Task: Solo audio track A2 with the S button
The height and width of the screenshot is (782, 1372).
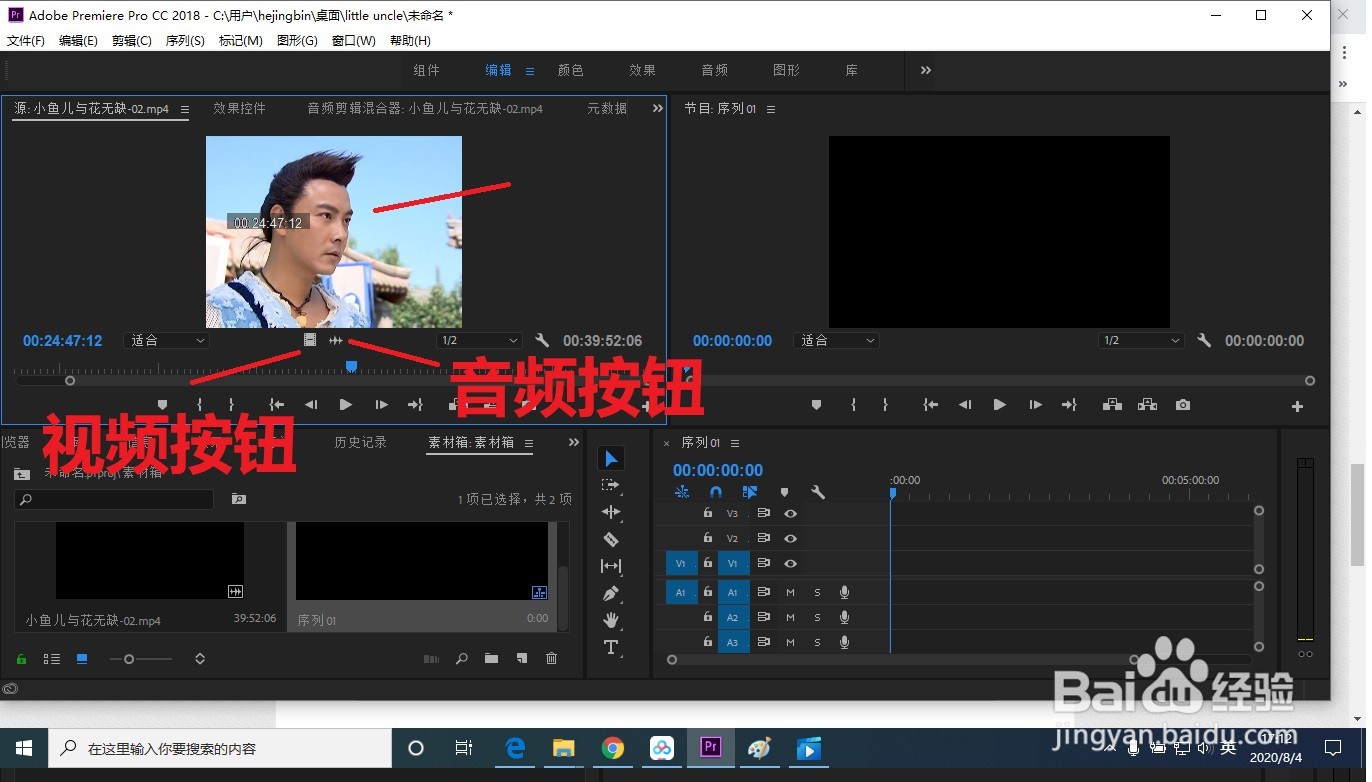Action: pos(817,617)
